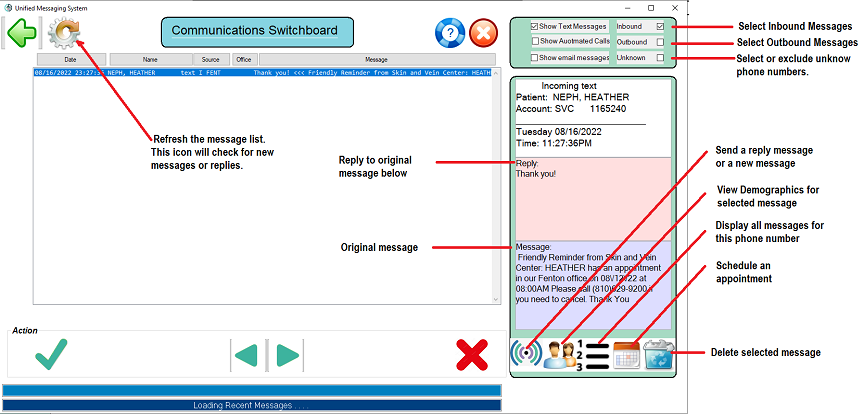Click the Name column header

150,59
